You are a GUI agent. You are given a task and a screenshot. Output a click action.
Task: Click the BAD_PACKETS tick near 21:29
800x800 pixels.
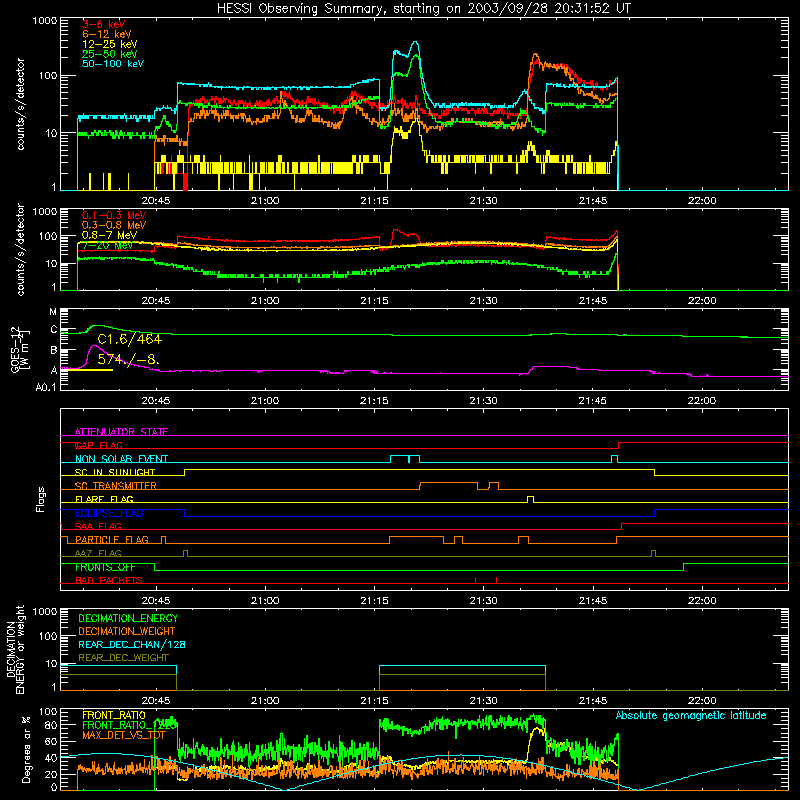[x=476, y=580]
